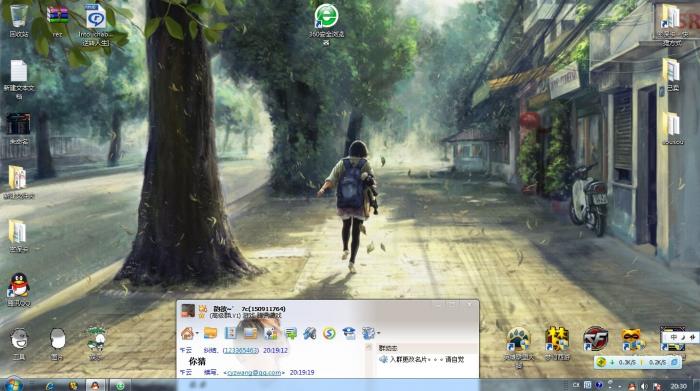Click the green message board icon
This screenshot has width=700, height=391.
click(291, 333)
